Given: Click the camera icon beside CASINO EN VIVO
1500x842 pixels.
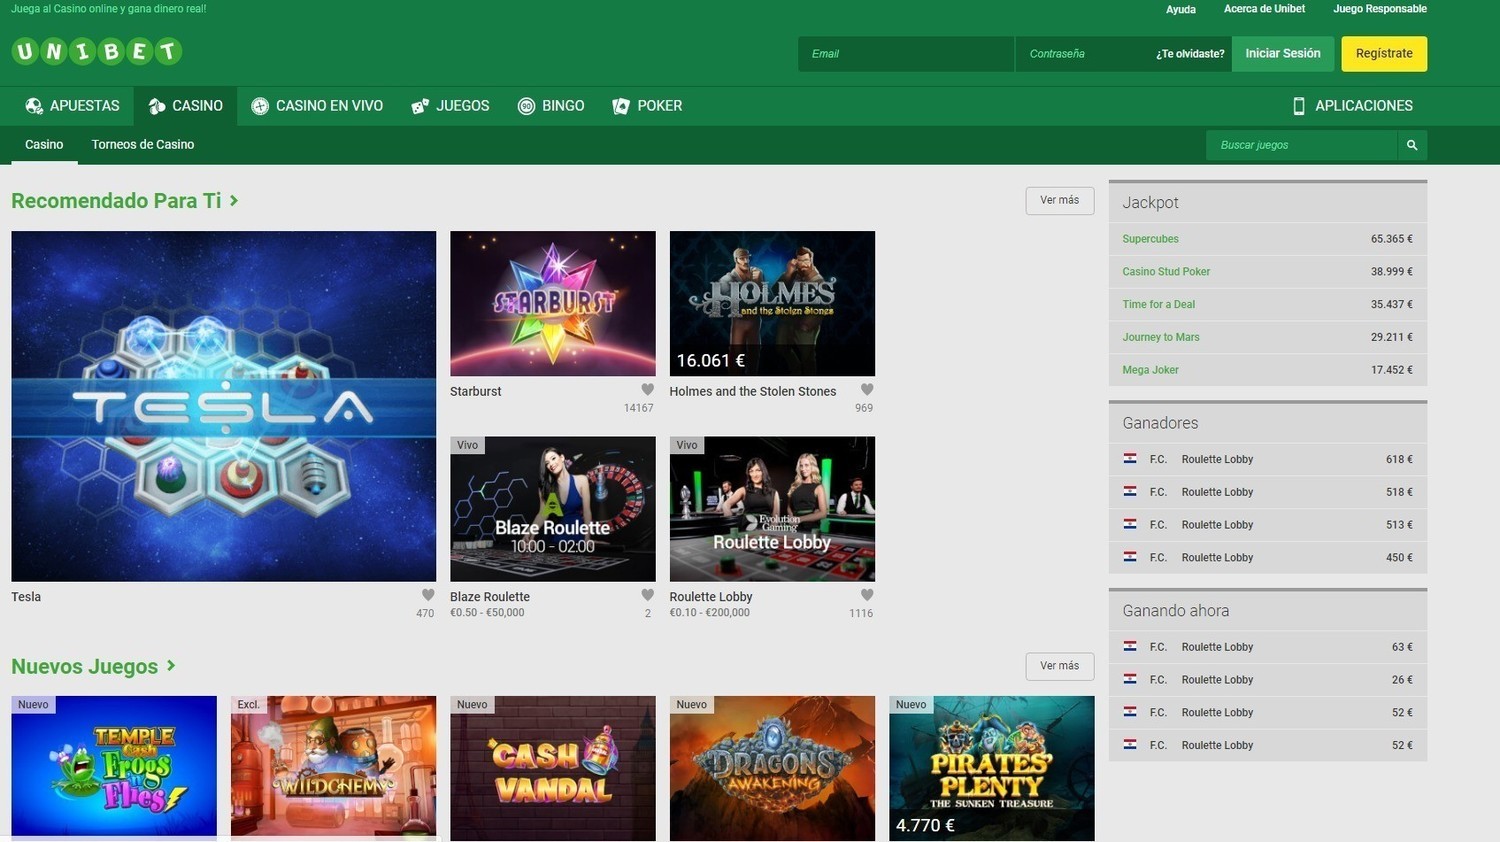Looking at the screenshot, I should coord(261,105).
